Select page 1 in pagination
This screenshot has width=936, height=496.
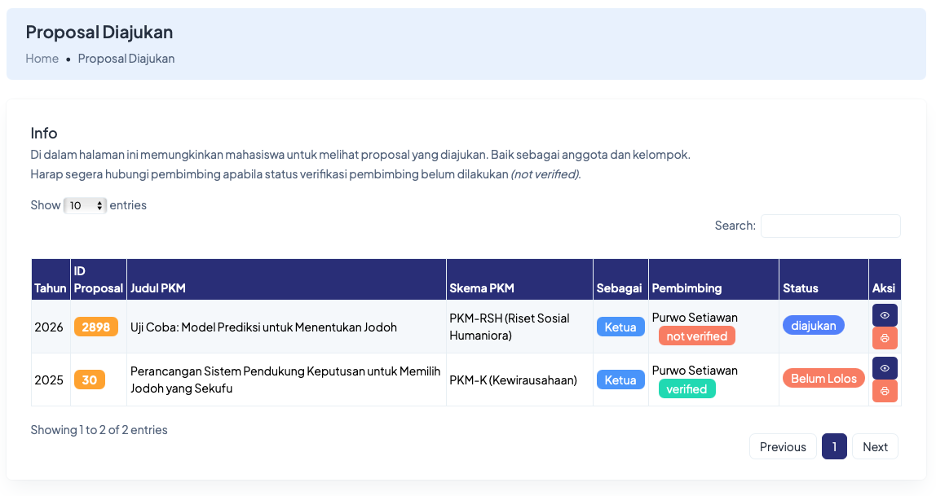[834, 446]
